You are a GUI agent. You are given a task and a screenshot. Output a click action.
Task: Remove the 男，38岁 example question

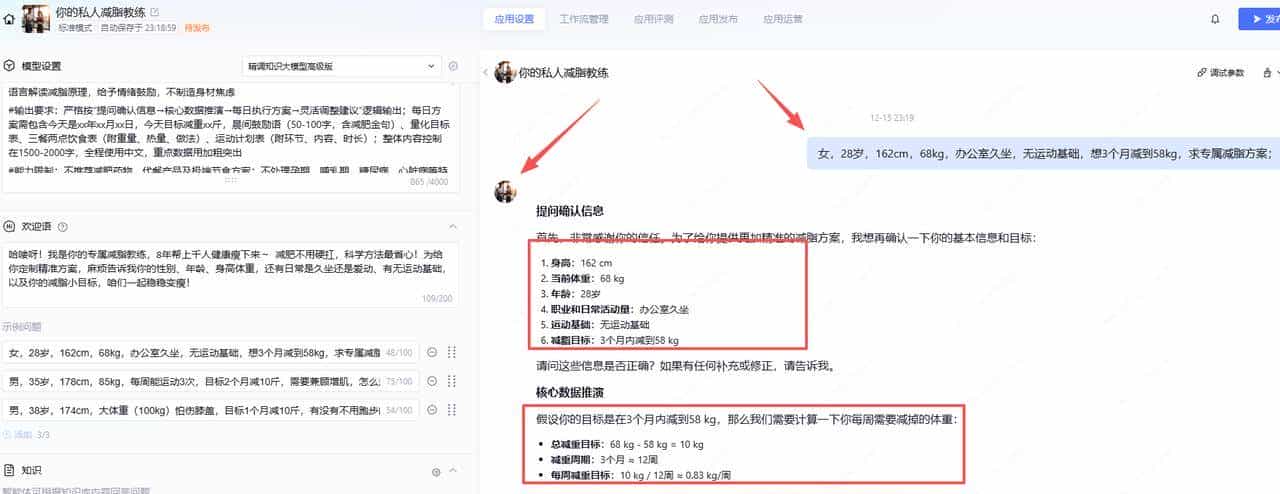coord(432,410)
